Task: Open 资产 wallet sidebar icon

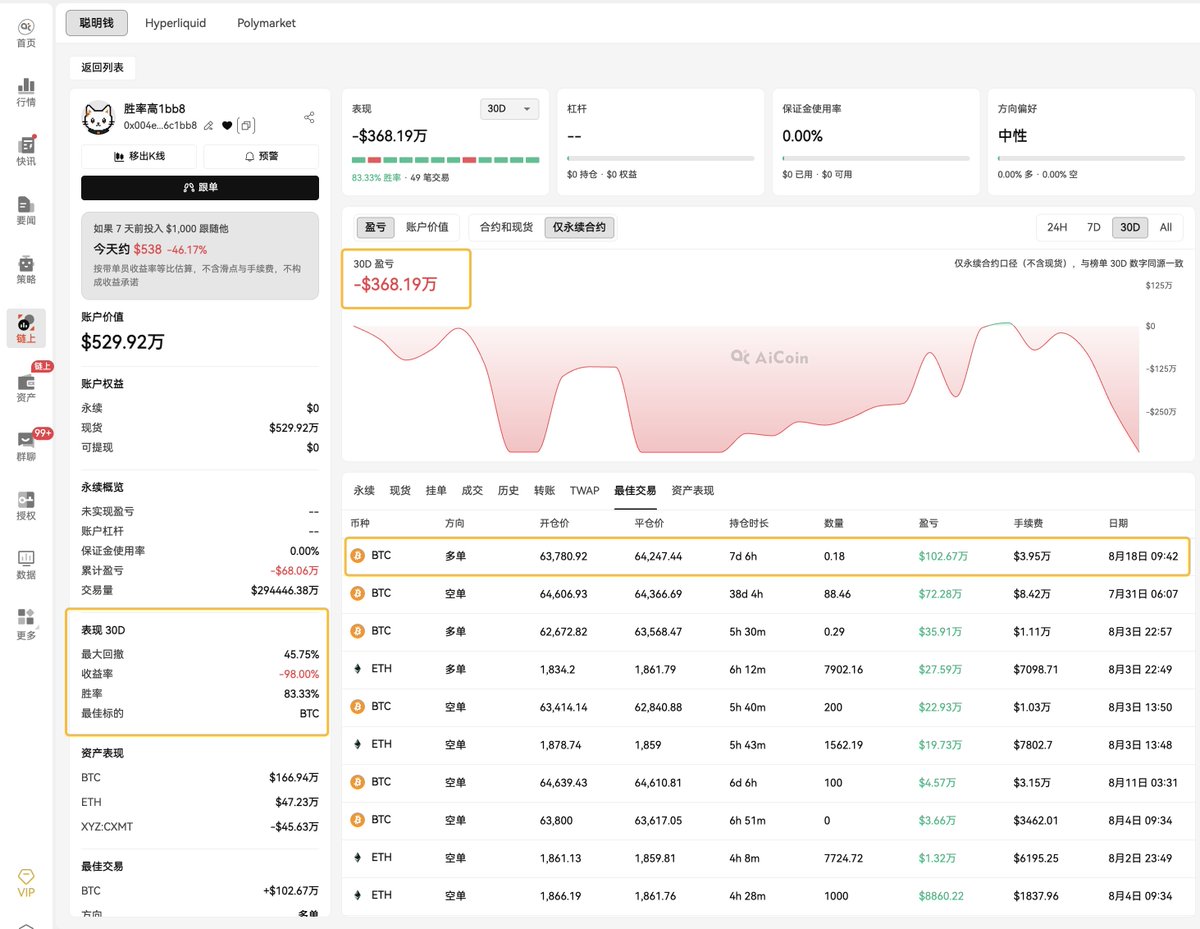Action: click(26, 388)
